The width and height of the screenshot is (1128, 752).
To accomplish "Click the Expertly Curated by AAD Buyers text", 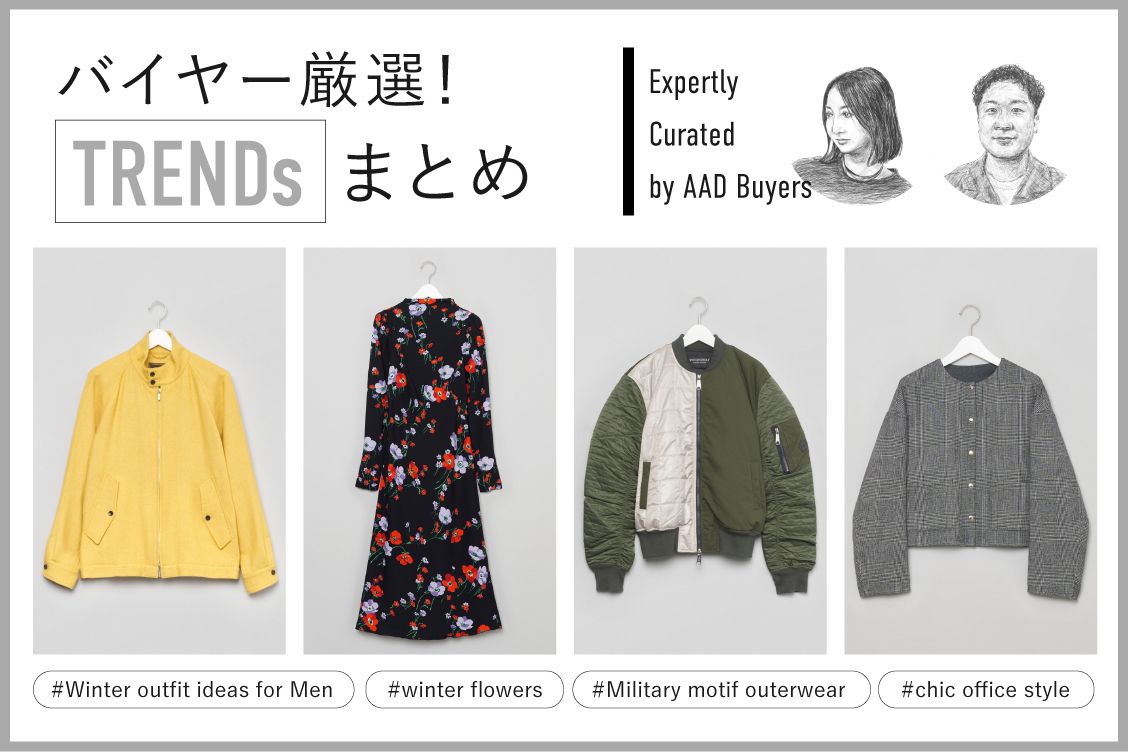I will 729,135.
